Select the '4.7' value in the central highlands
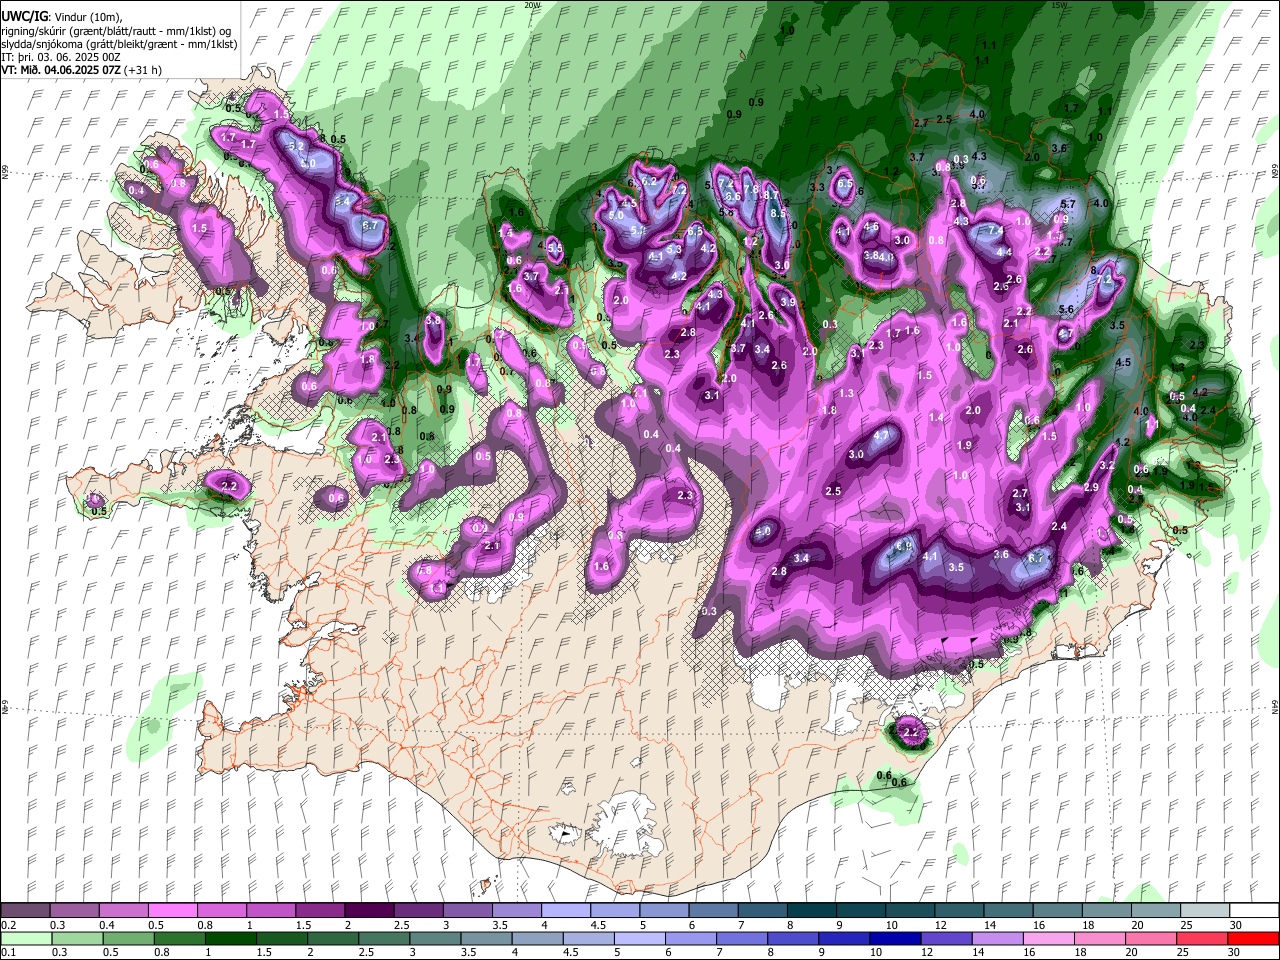This screenshot has width=1280, height=960. 881,436
